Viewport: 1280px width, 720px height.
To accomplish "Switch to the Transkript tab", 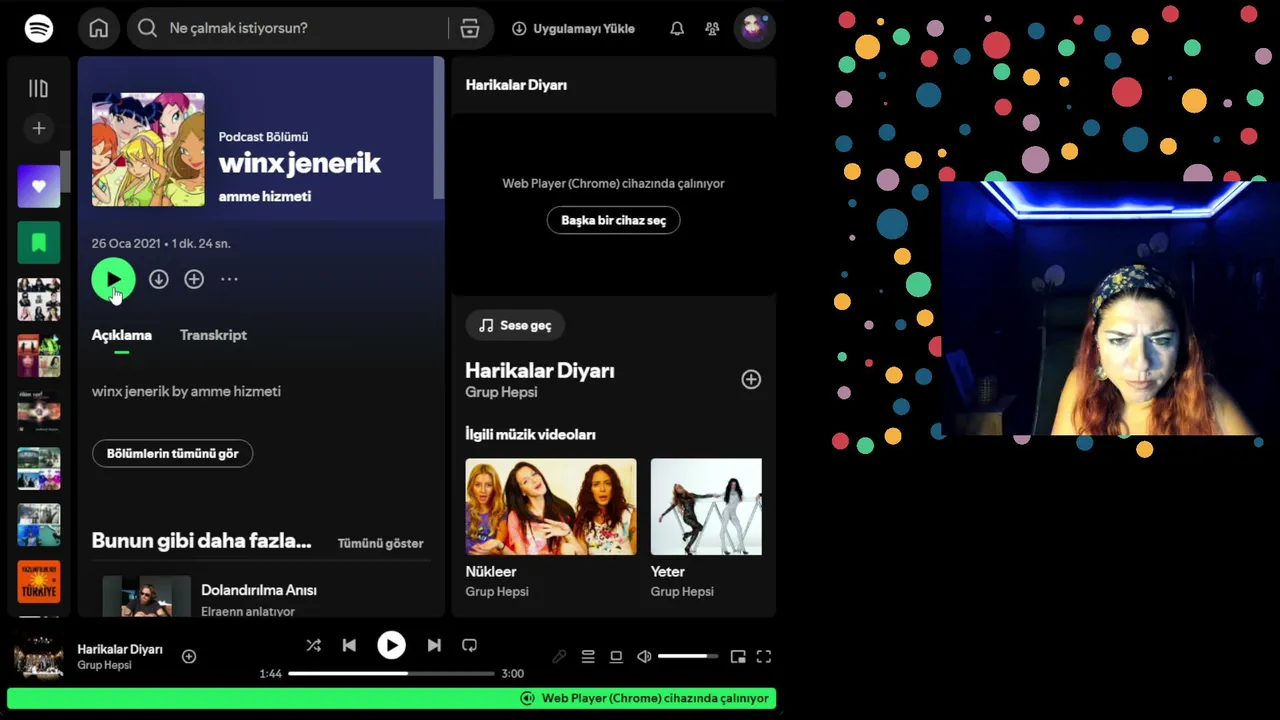I will 213,335.
